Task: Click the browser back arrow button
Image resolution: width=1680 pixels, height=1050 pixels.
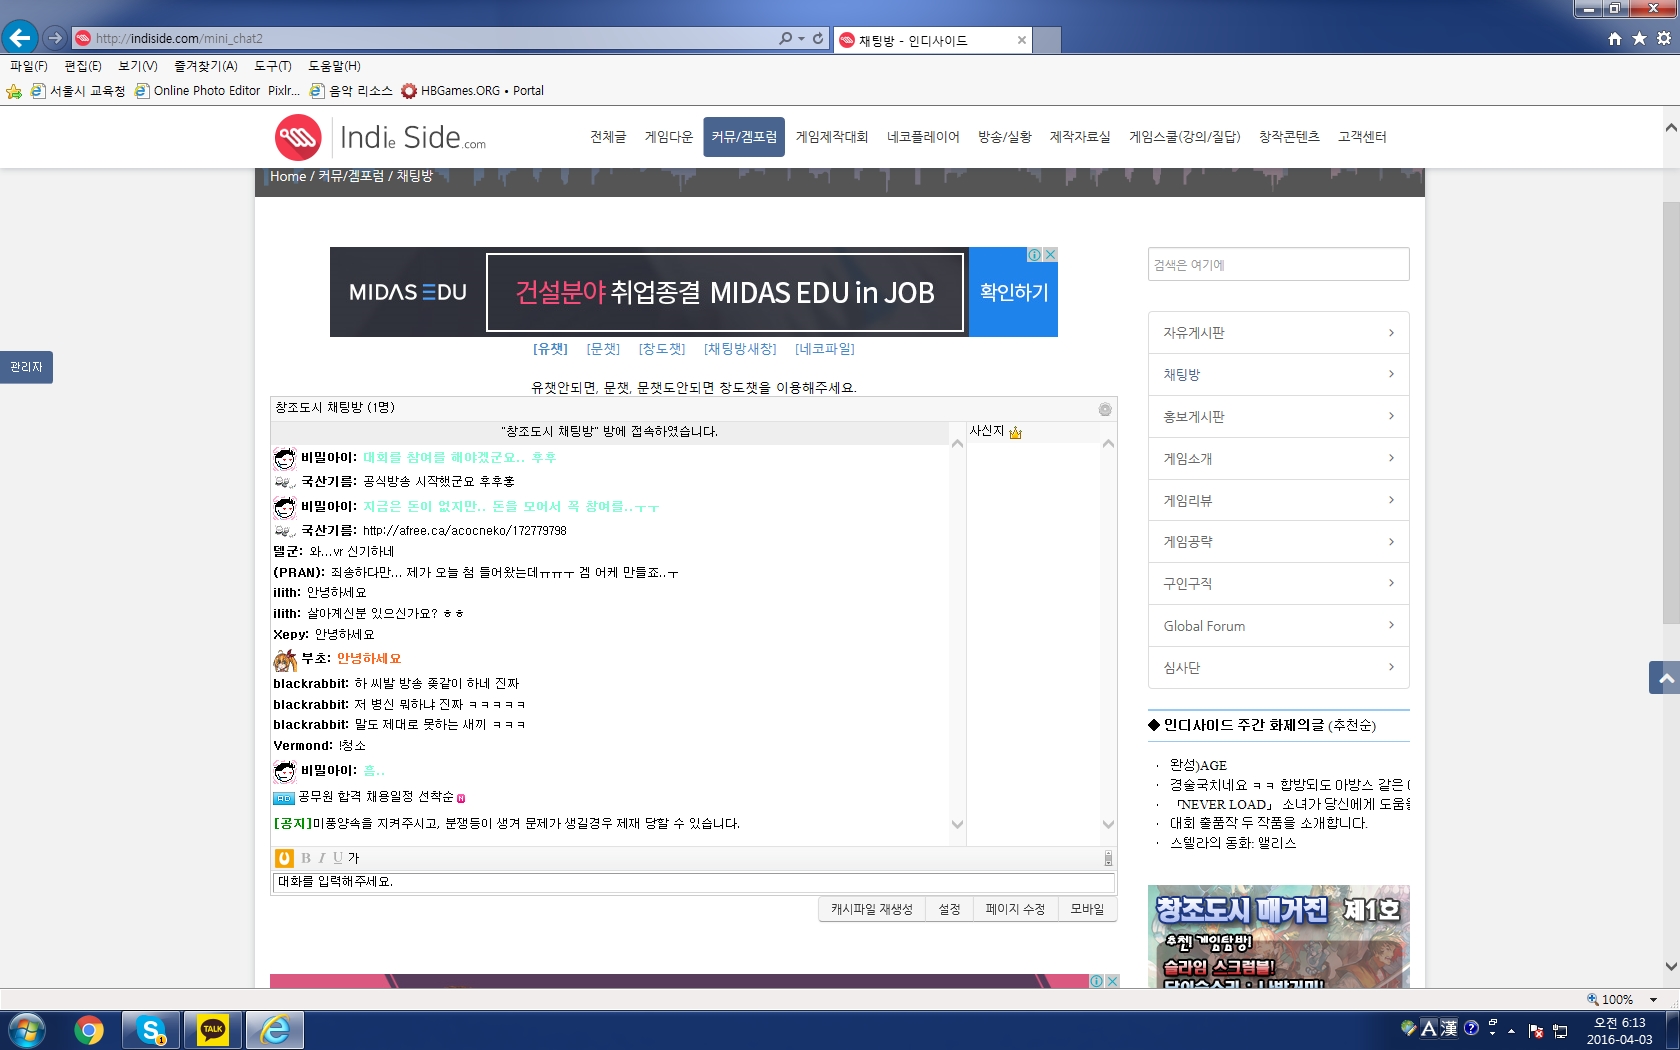Action: 20,38
